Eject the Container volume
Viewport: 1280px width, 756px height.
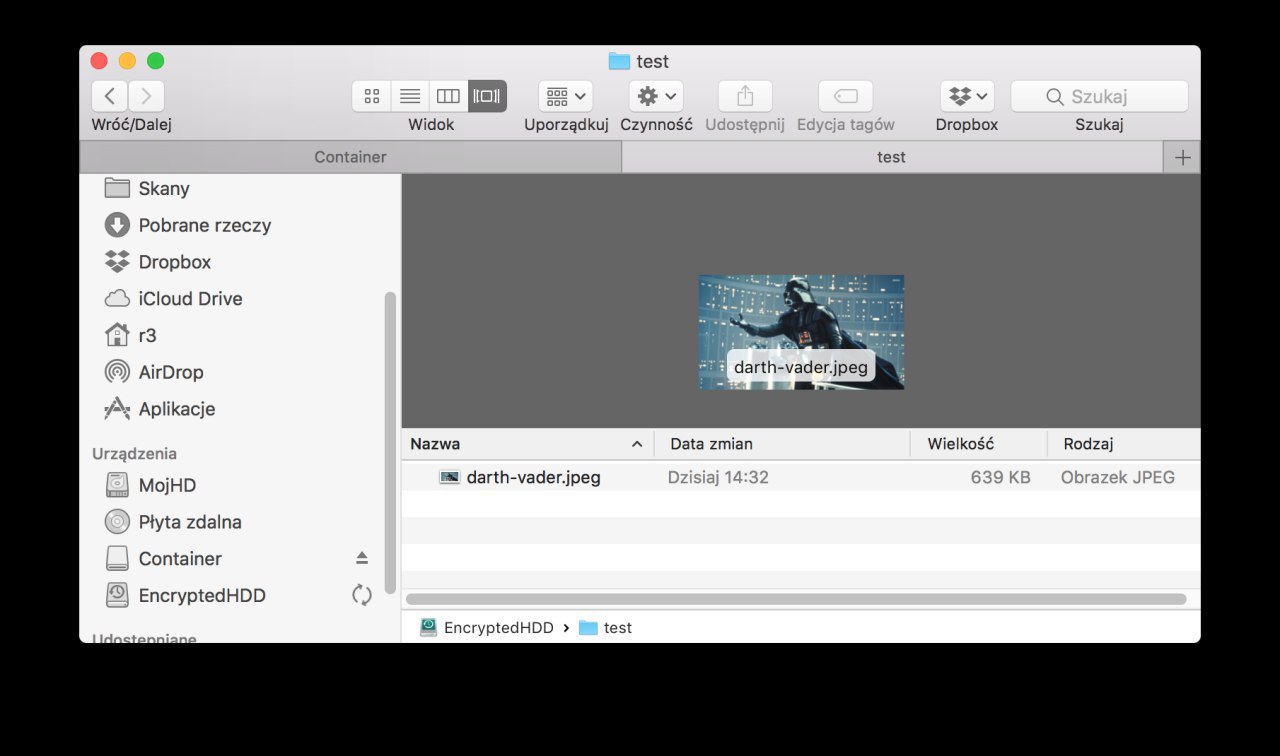(362, 558)
